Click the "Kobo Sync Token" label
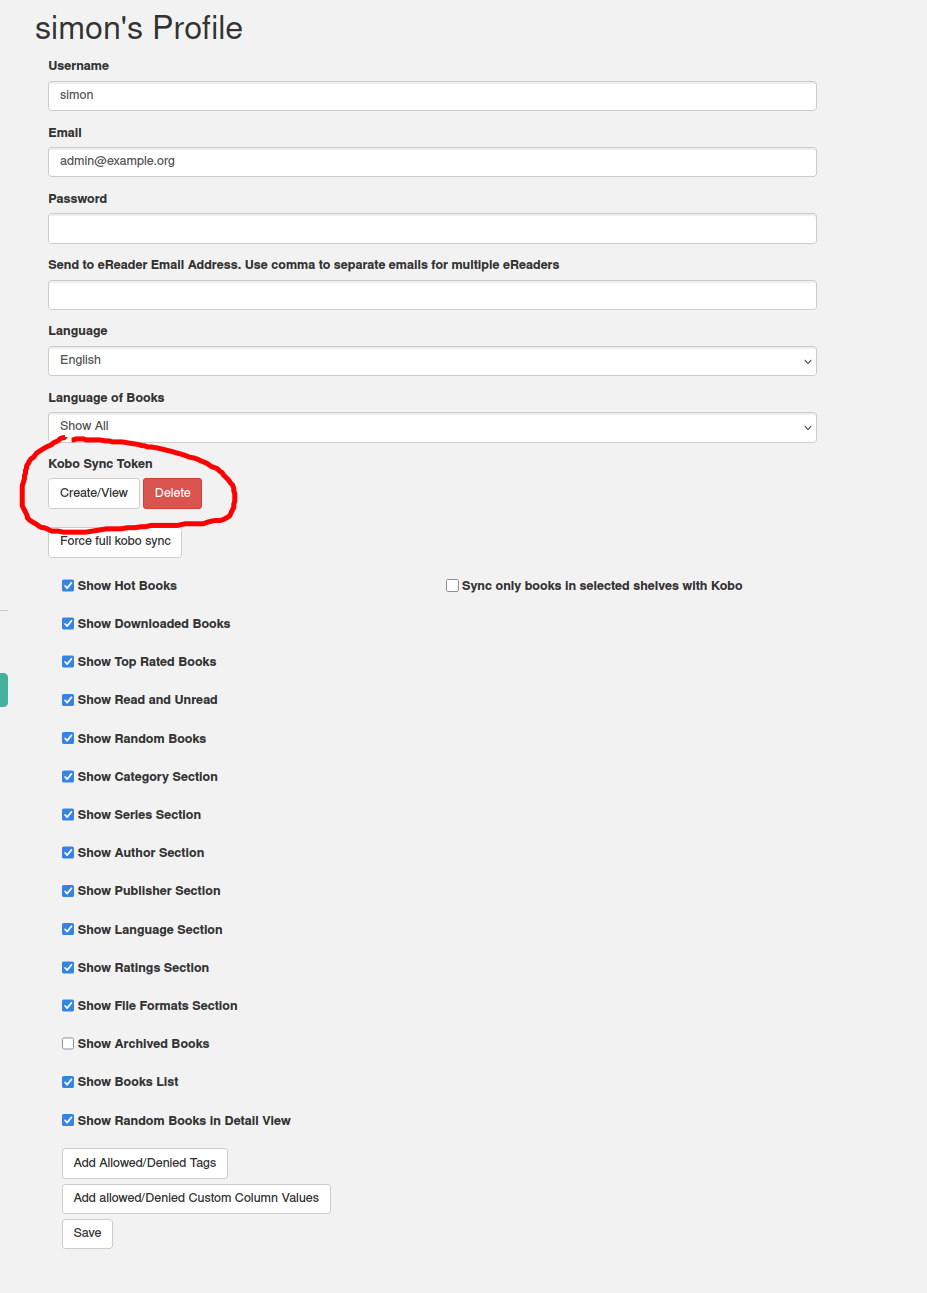The image size is (927, 1293). pyautogui.click(x=100, y=464)
